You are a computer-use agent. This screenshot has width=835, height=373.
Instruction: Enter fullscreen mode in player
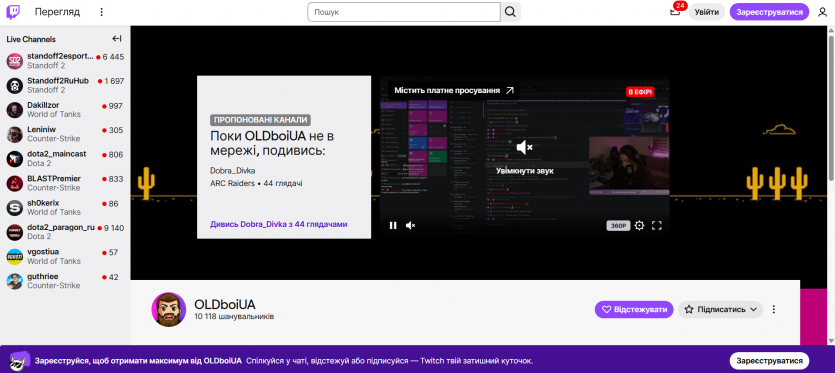pyautogui.click(x=657, y=225)
